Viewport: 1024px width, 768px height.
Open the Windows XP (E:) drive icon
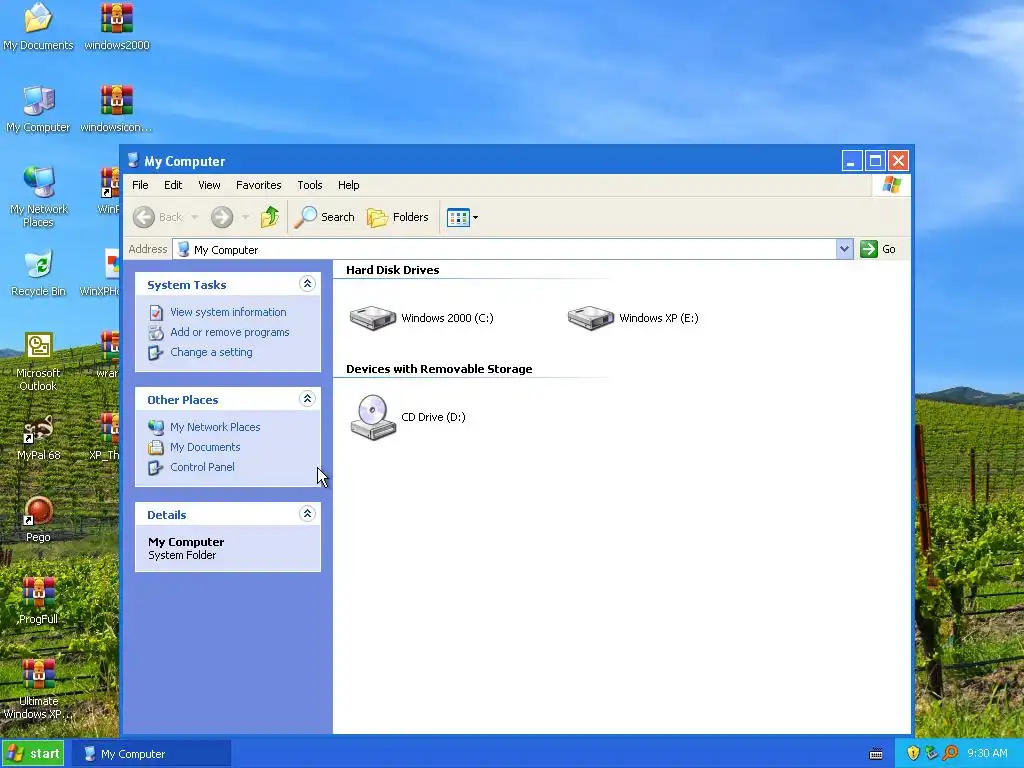pos(590,318)
